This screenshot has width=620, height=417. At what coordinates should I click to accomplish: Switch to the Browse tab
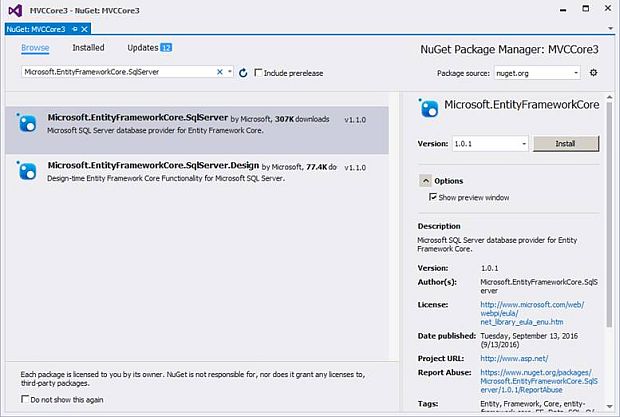click(35, 48)
